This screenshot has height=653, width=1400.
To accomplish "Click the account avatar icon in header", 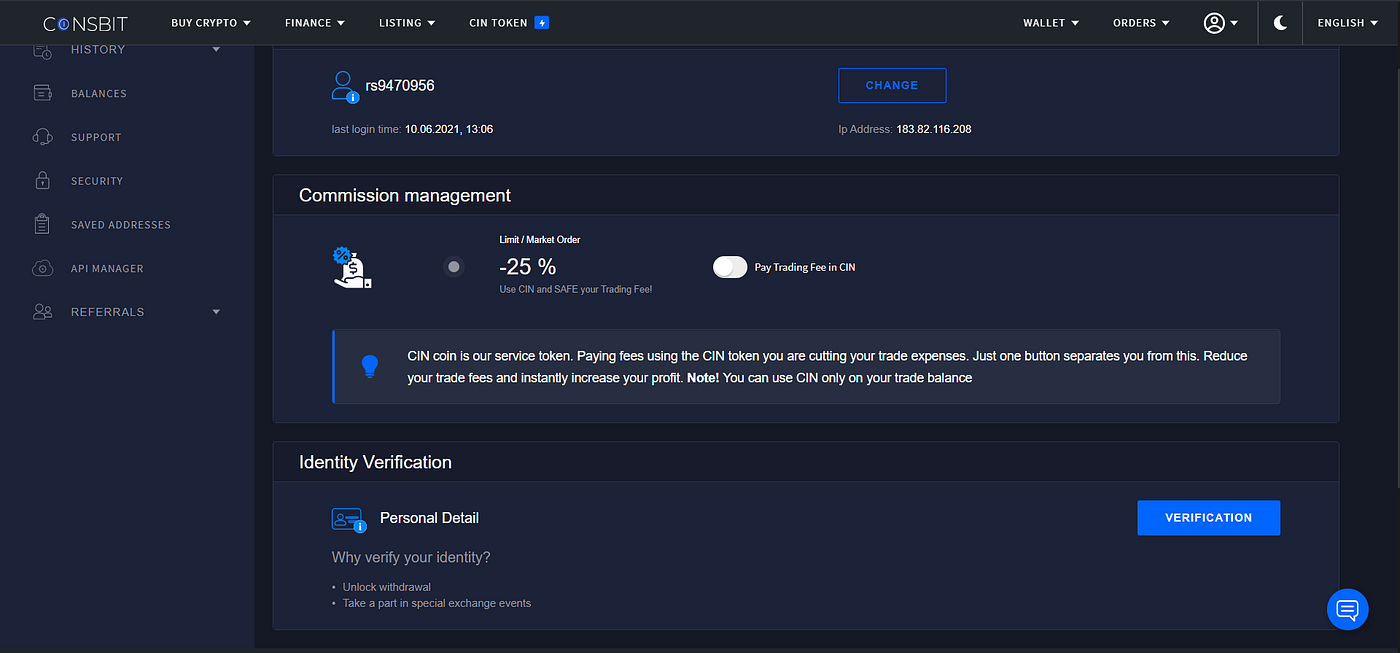I will [1214, 23].
